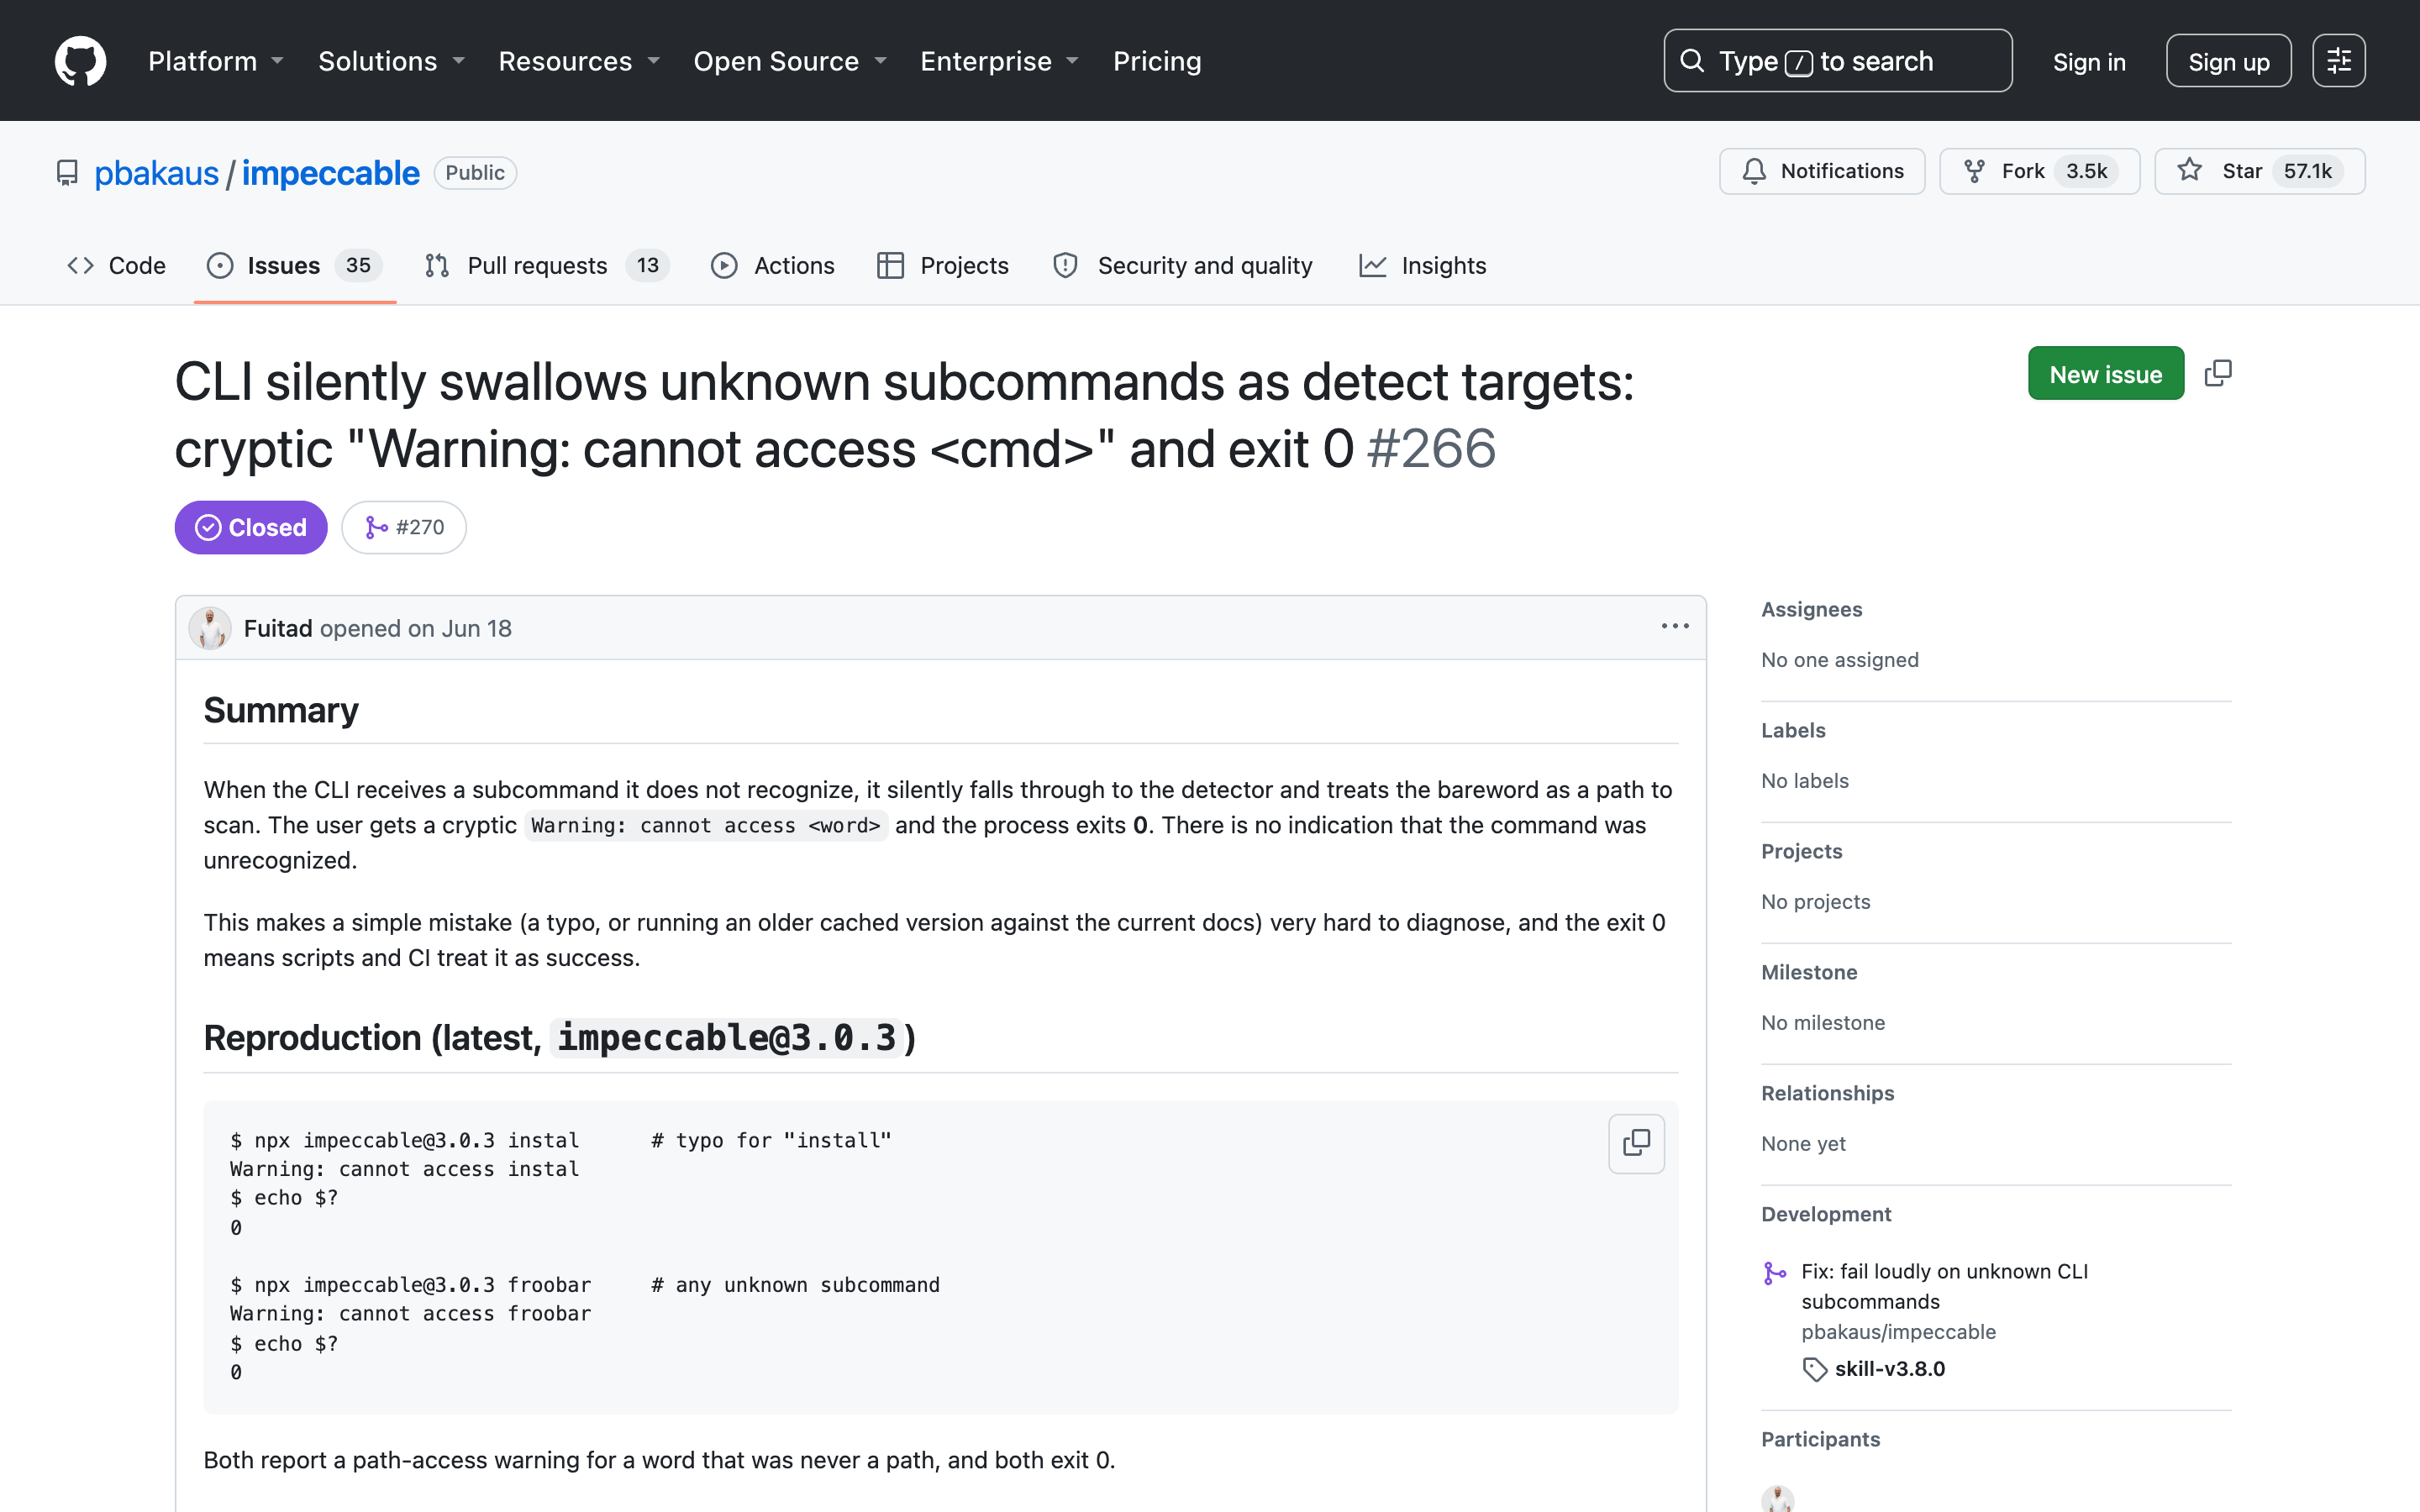The width and height of the screenshot is (2420, 1512).
Task: Click the Relationships sidebar heading
Action: 1827,1093
